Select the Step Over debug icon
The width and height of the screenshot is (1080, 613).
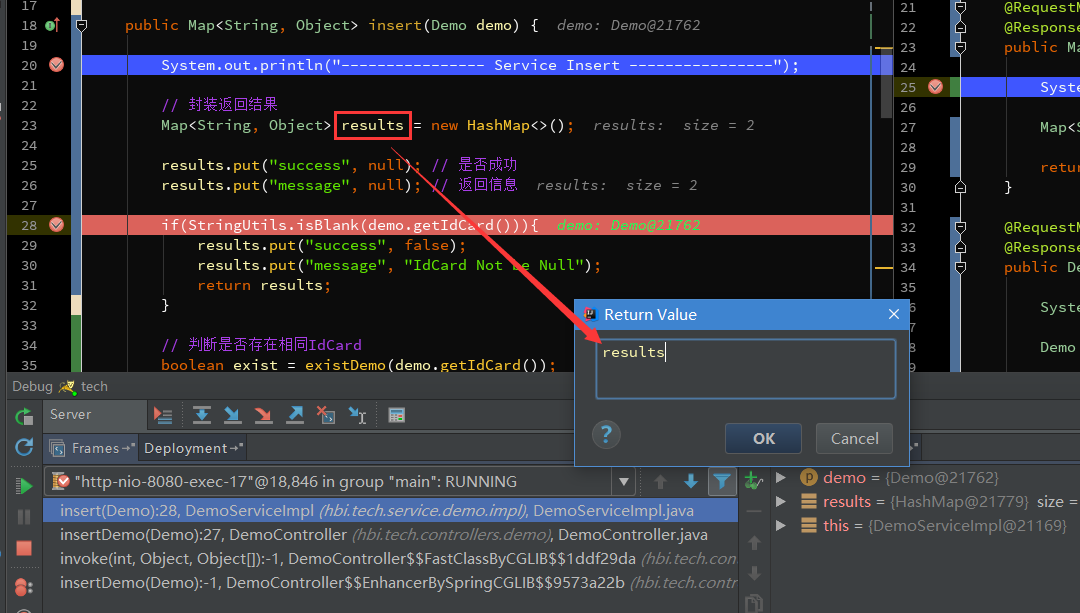[x=202, y=415]
